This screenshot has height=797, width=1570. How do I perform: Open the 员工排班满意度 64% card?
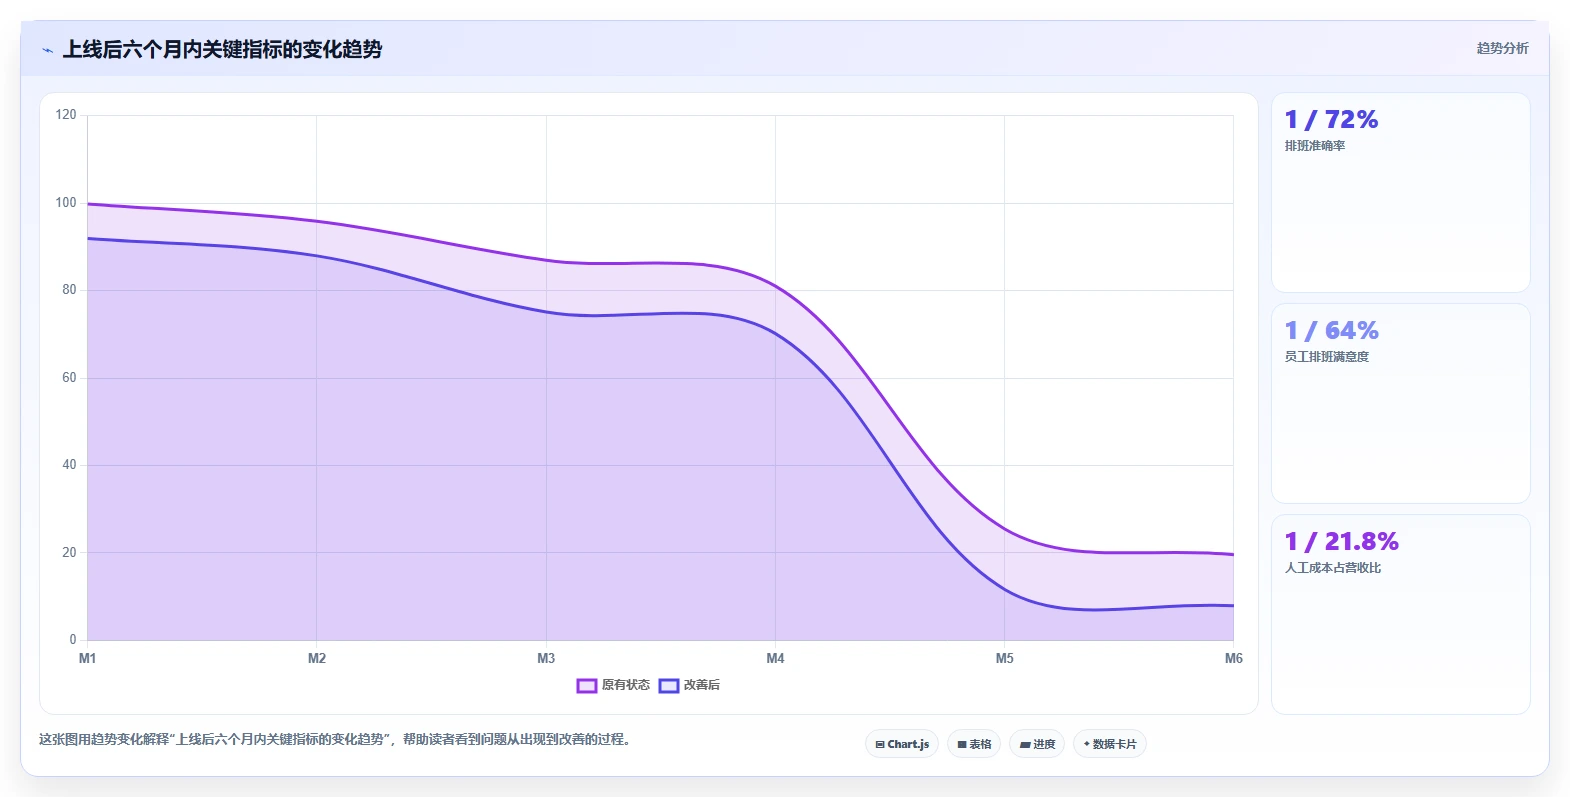pos(1400,404)
